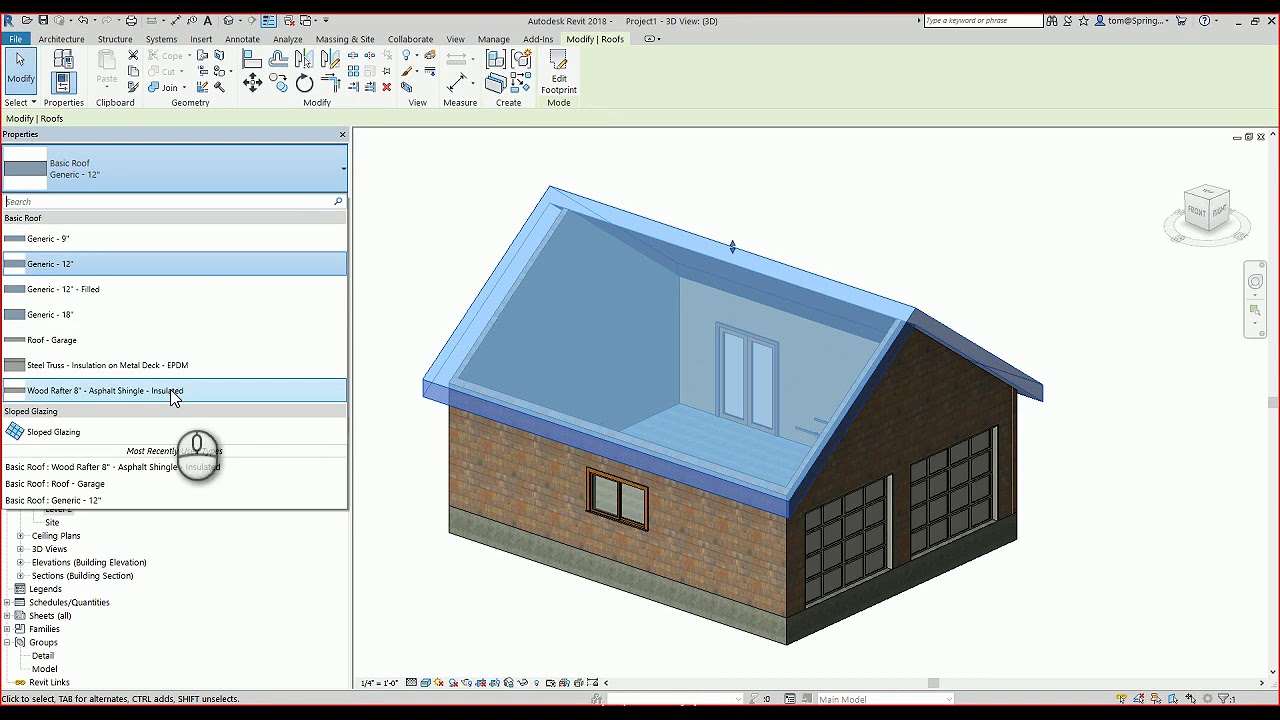Click the red Delete X icon
The width and height of the screenshot is (1280, 720).
tap(387, 87)
